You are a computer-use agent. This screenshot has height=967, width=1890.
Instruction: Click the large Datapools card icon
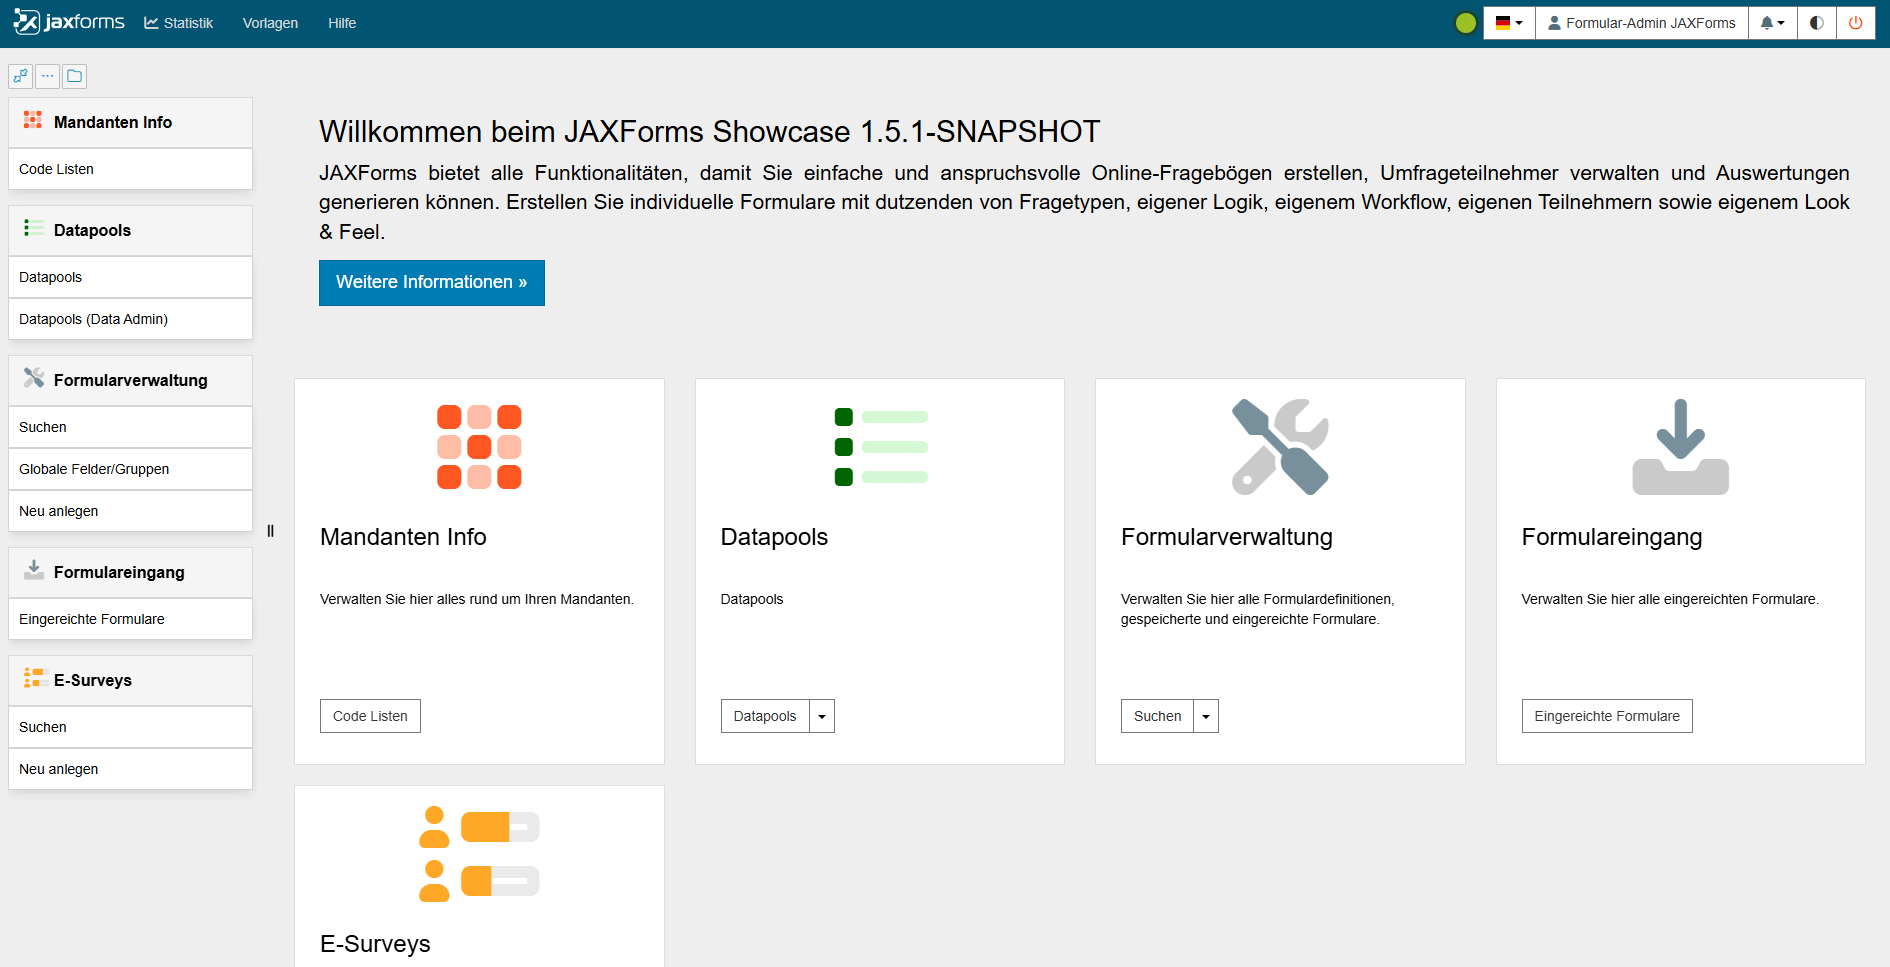[x=881, y=447]
